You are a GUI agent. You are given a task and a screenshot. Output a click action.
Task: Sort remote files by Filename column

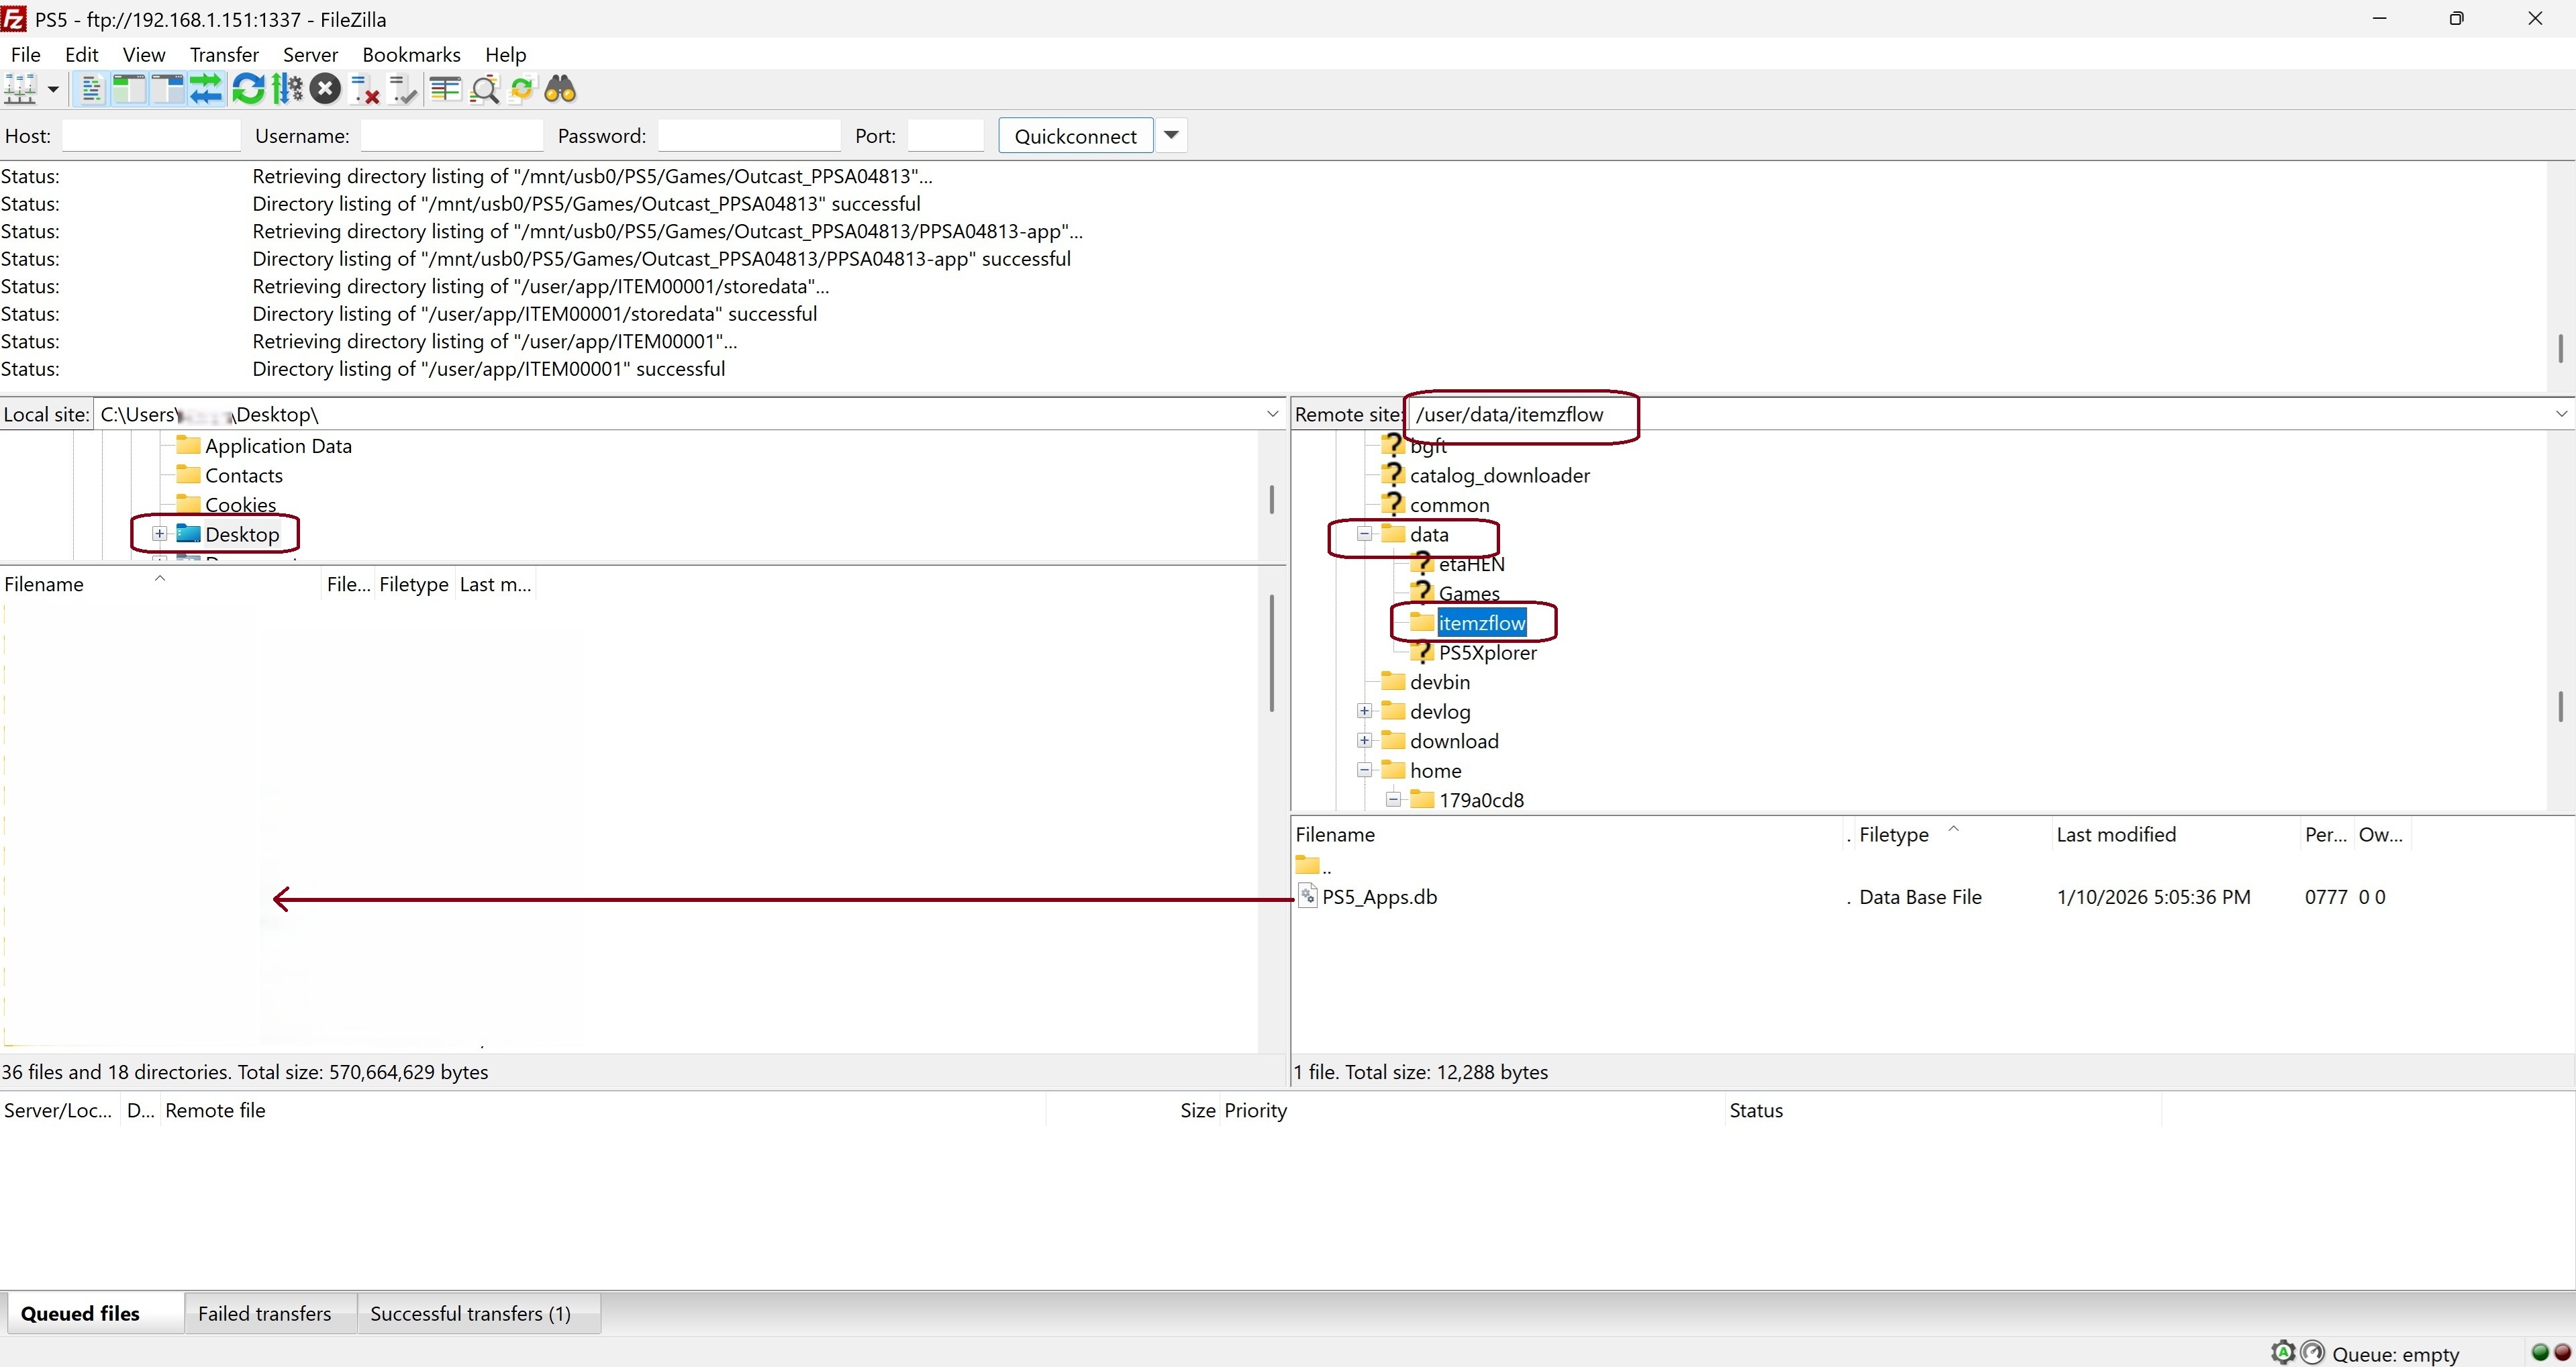(x=1335, y=835)
